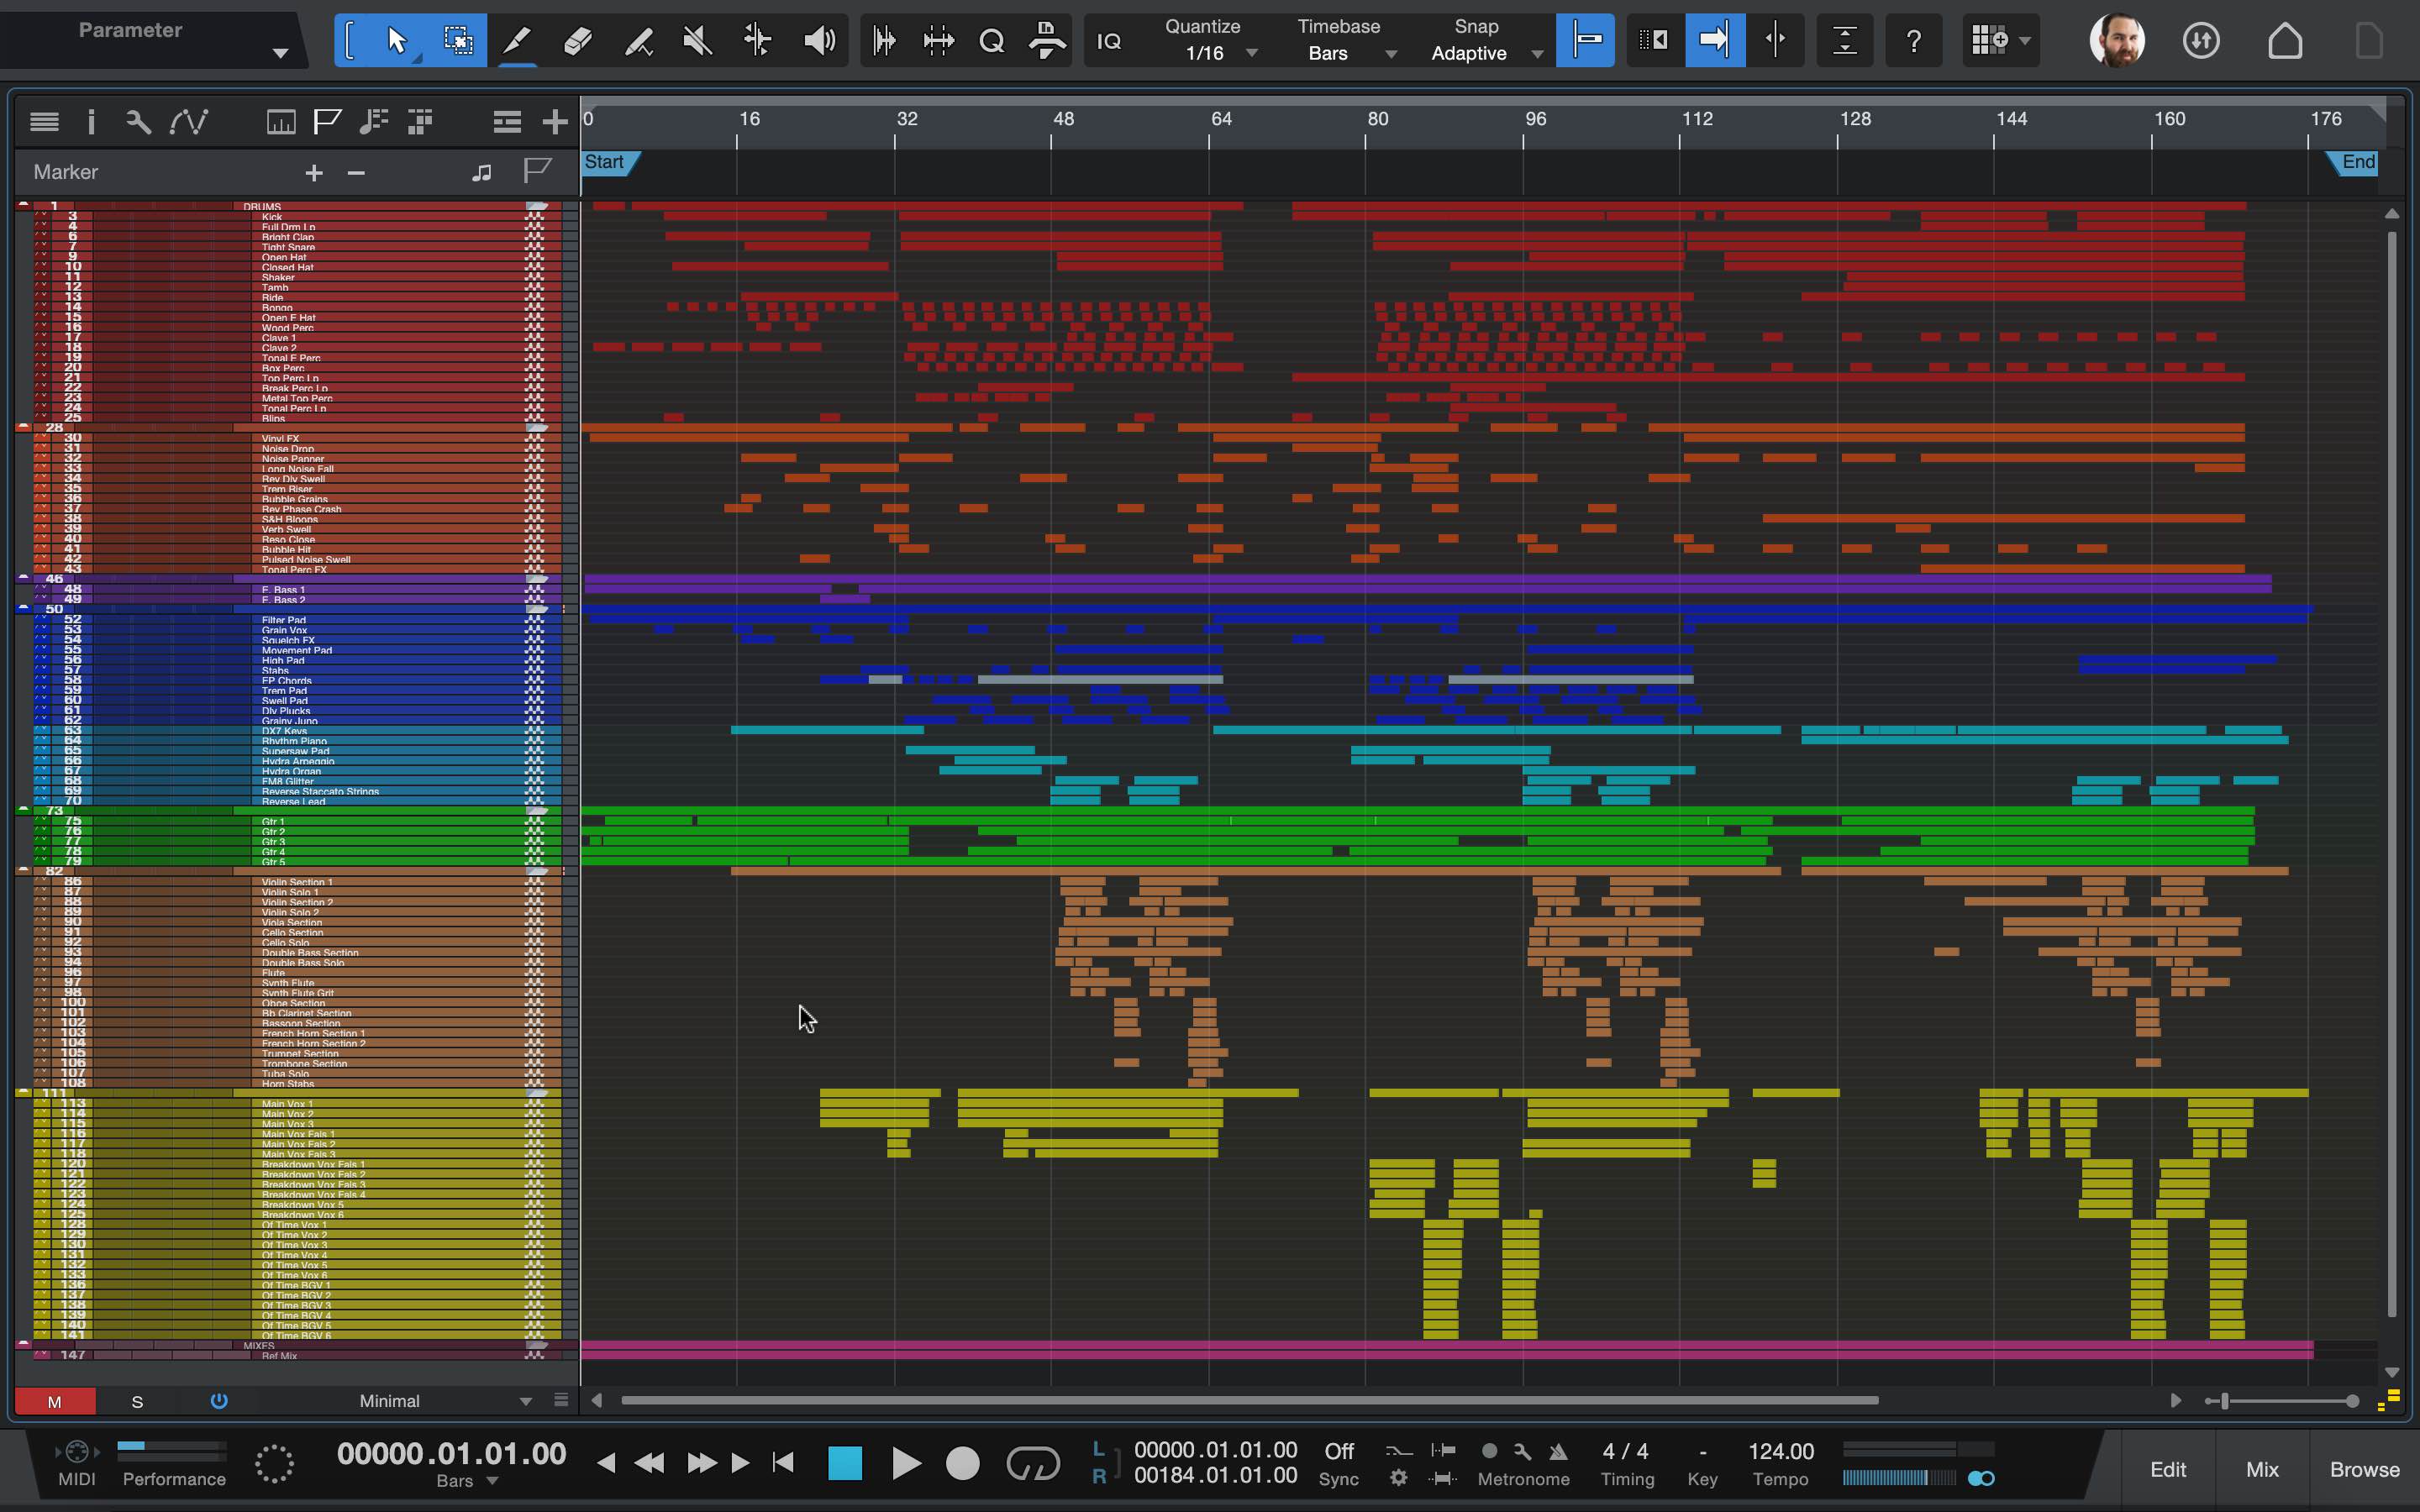
Task: Click the Tempo value 124.00
Action: tap(1781, 1451)
